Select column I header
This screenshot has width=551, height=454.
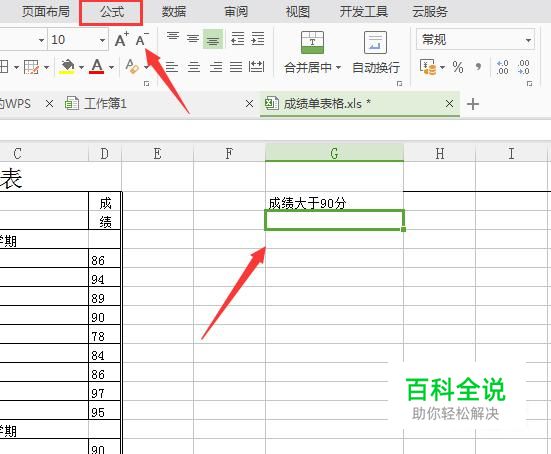tap(511, 153)
